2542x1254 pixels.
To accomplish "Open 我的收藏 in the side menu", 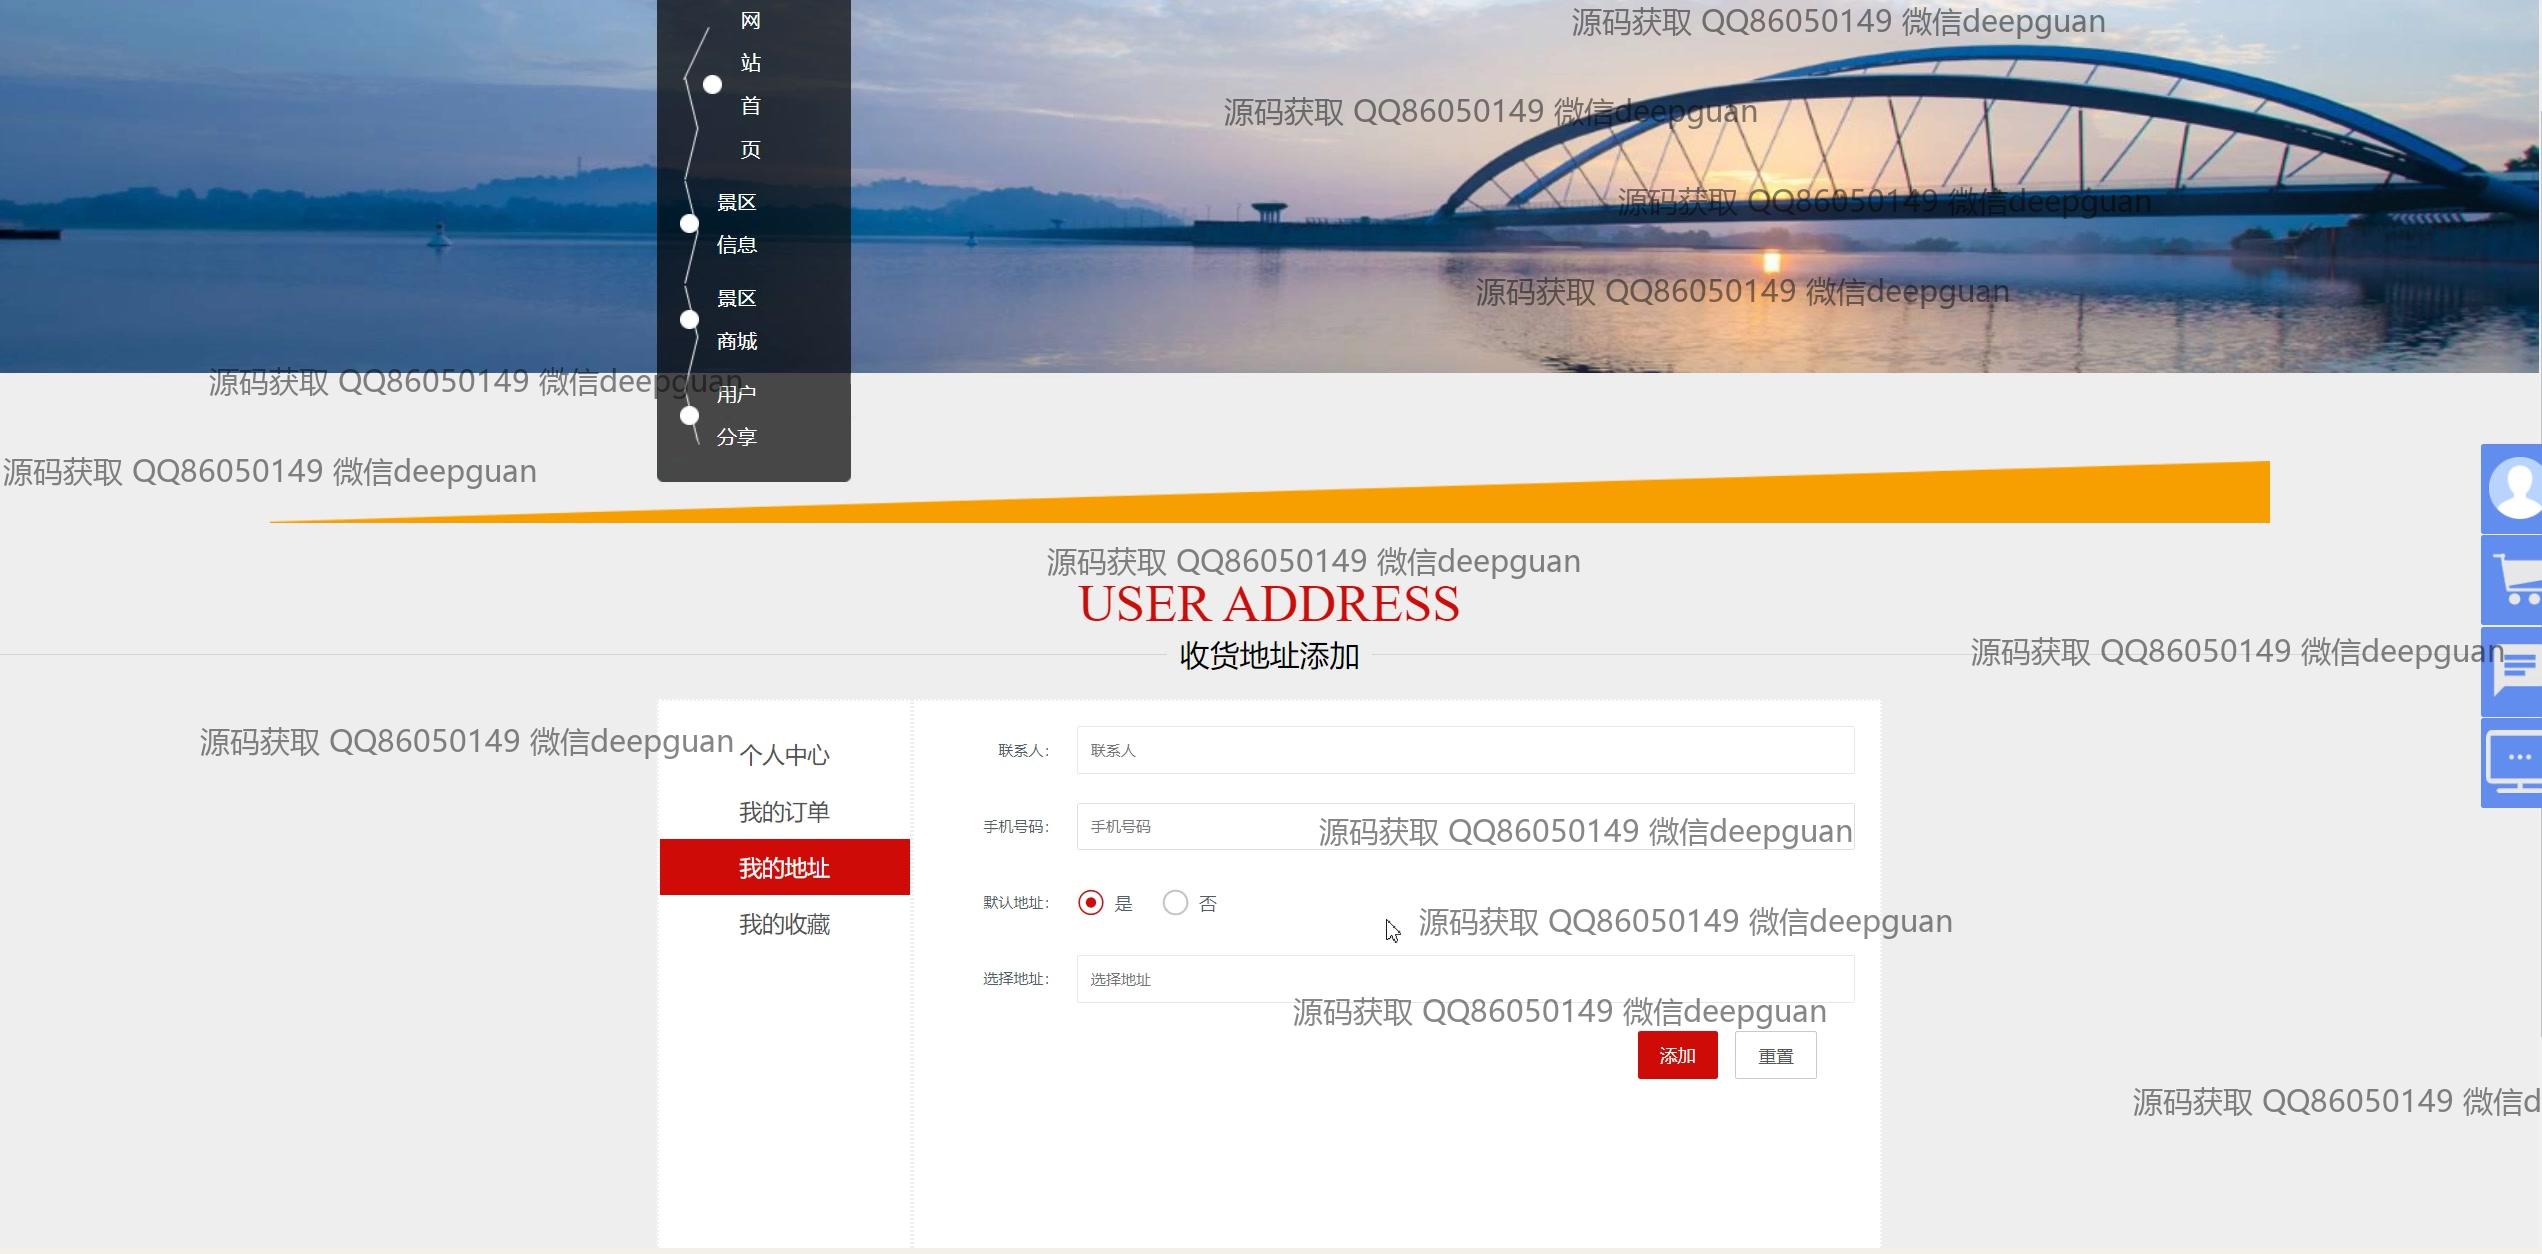I will [x=784, y=924].
